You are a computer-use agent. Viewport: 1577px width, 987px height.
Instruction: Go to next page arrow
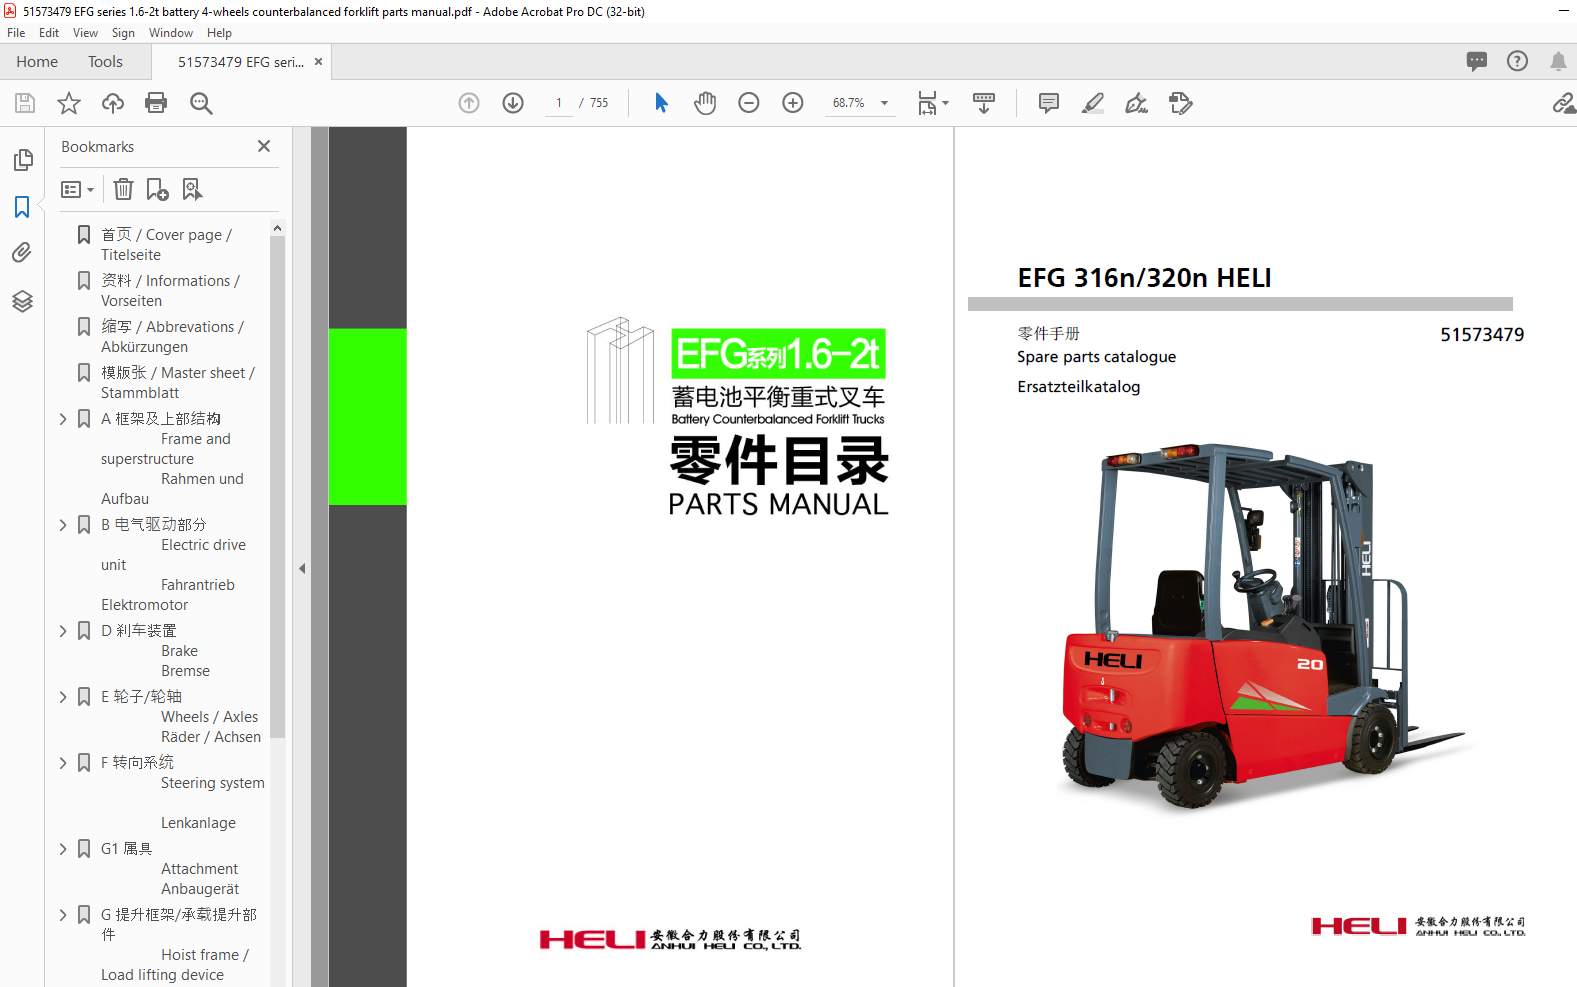pyautogui.click(x=513, y=103)
